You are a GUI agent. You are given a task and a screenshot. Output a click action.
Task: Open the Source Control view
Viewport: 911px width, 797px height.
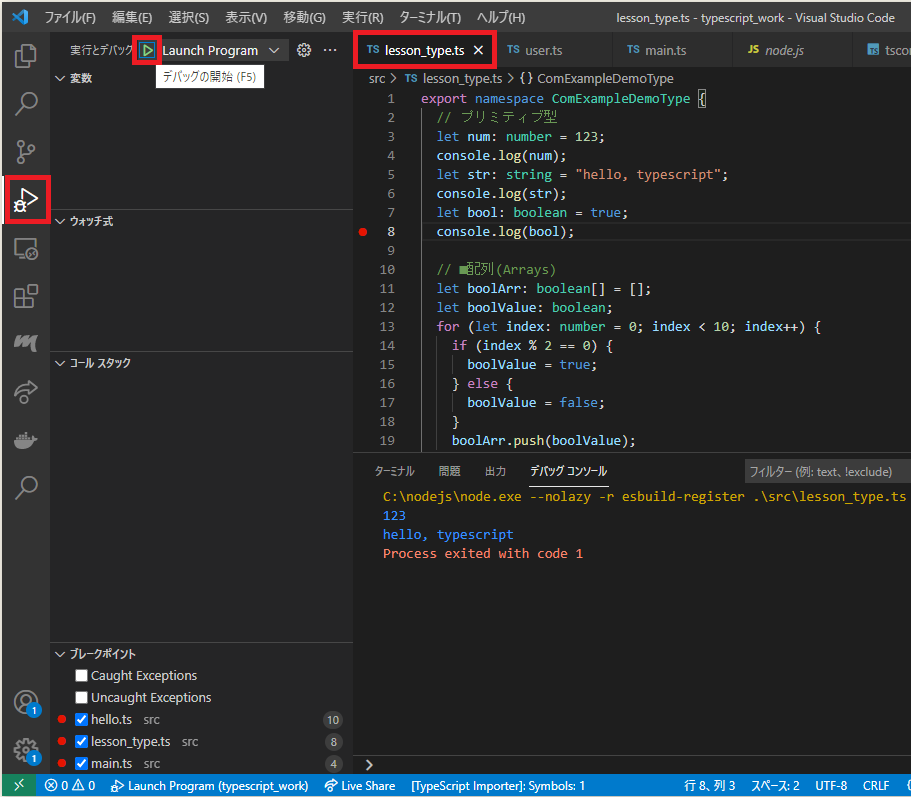coord(25,152)
